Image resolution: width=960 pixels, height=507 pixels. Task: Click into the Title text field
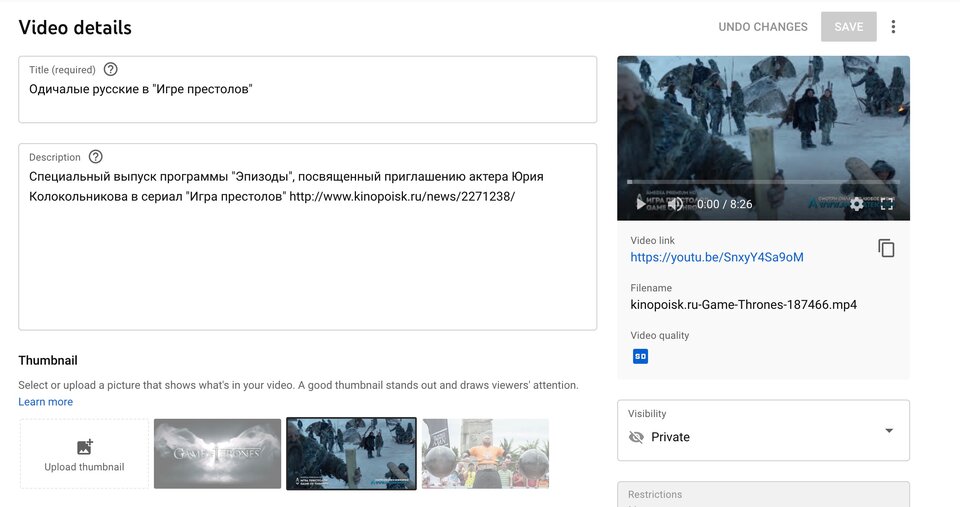(307, 89)
